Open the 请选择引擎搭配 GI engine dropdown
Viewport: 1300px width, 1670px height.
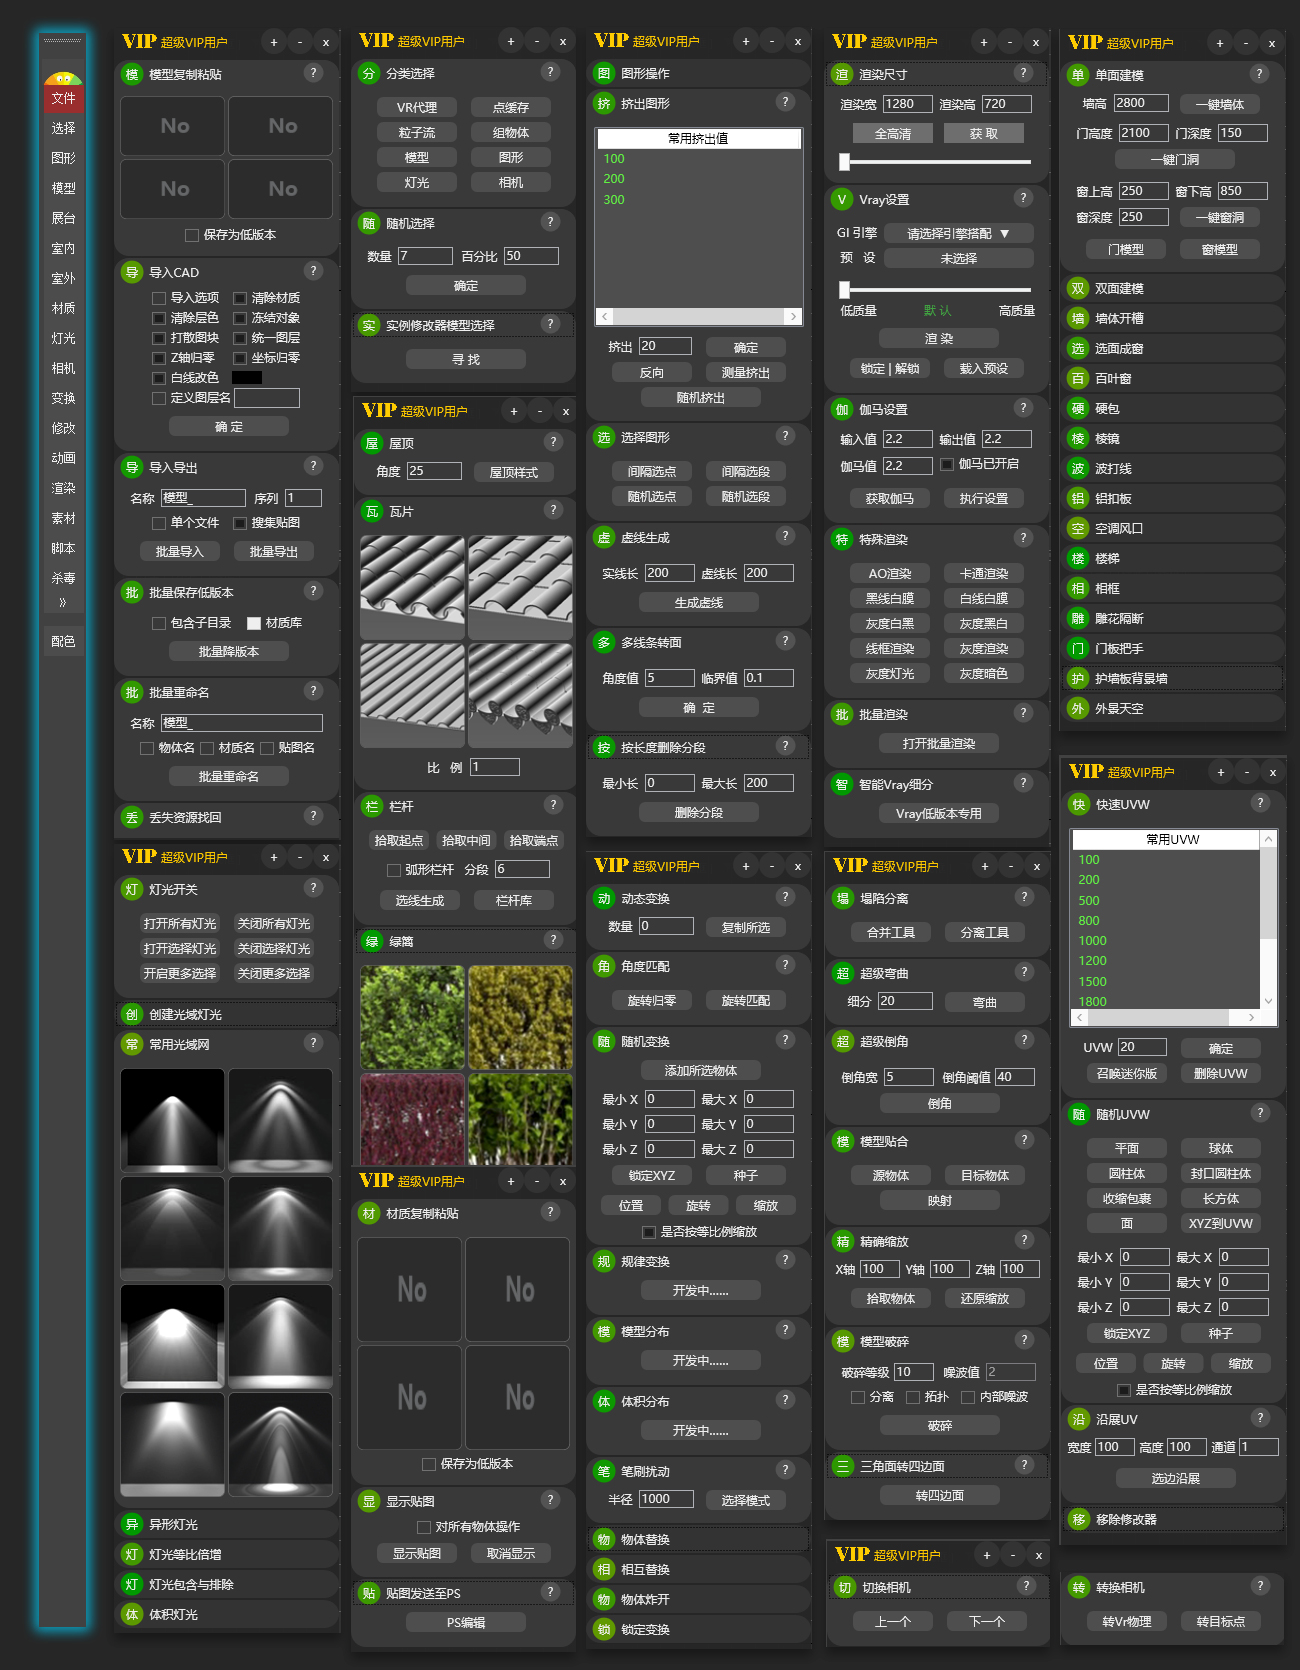coord(958,233)
